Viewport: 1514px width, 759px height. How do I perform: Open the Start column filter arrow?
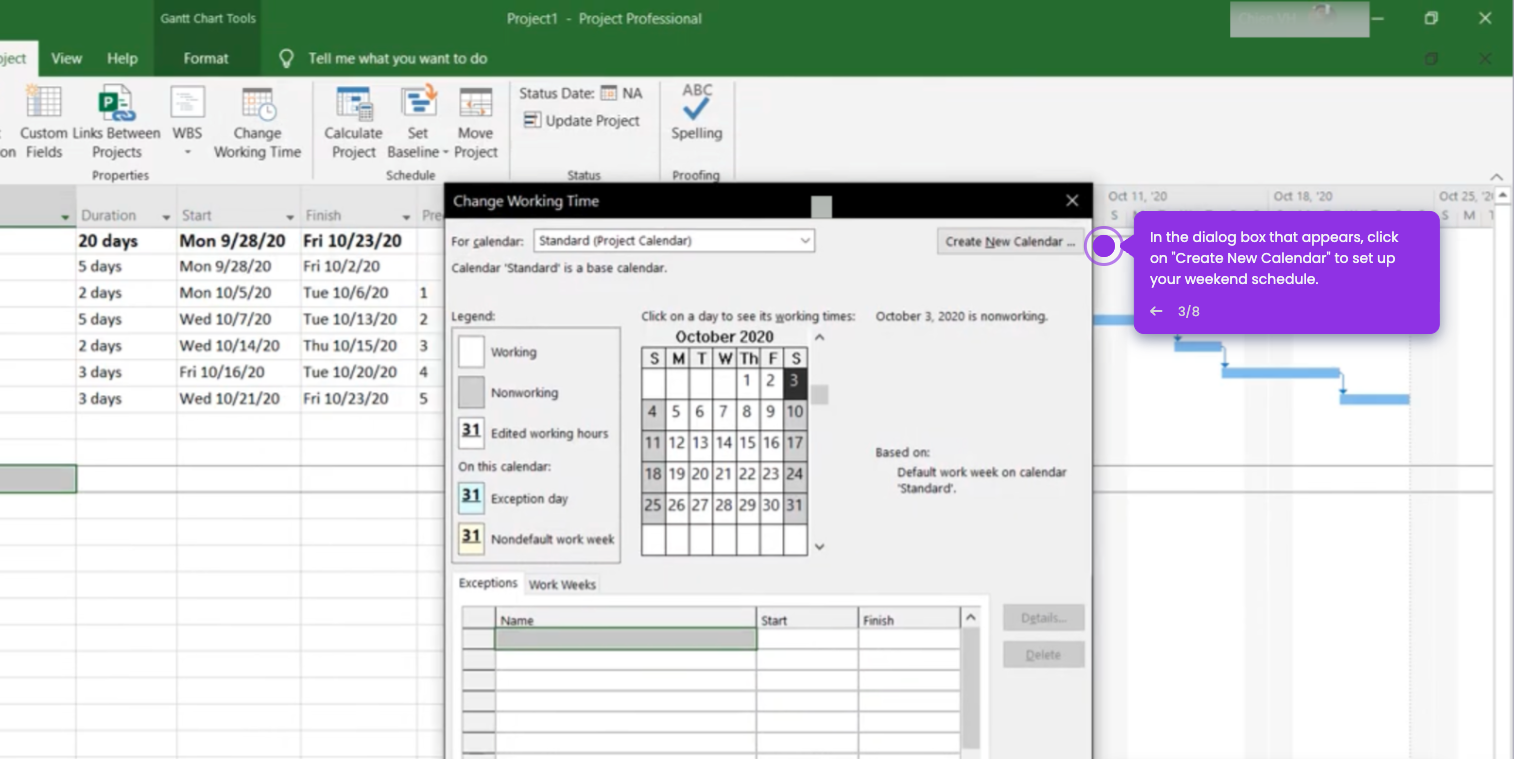tap(290, 217)
